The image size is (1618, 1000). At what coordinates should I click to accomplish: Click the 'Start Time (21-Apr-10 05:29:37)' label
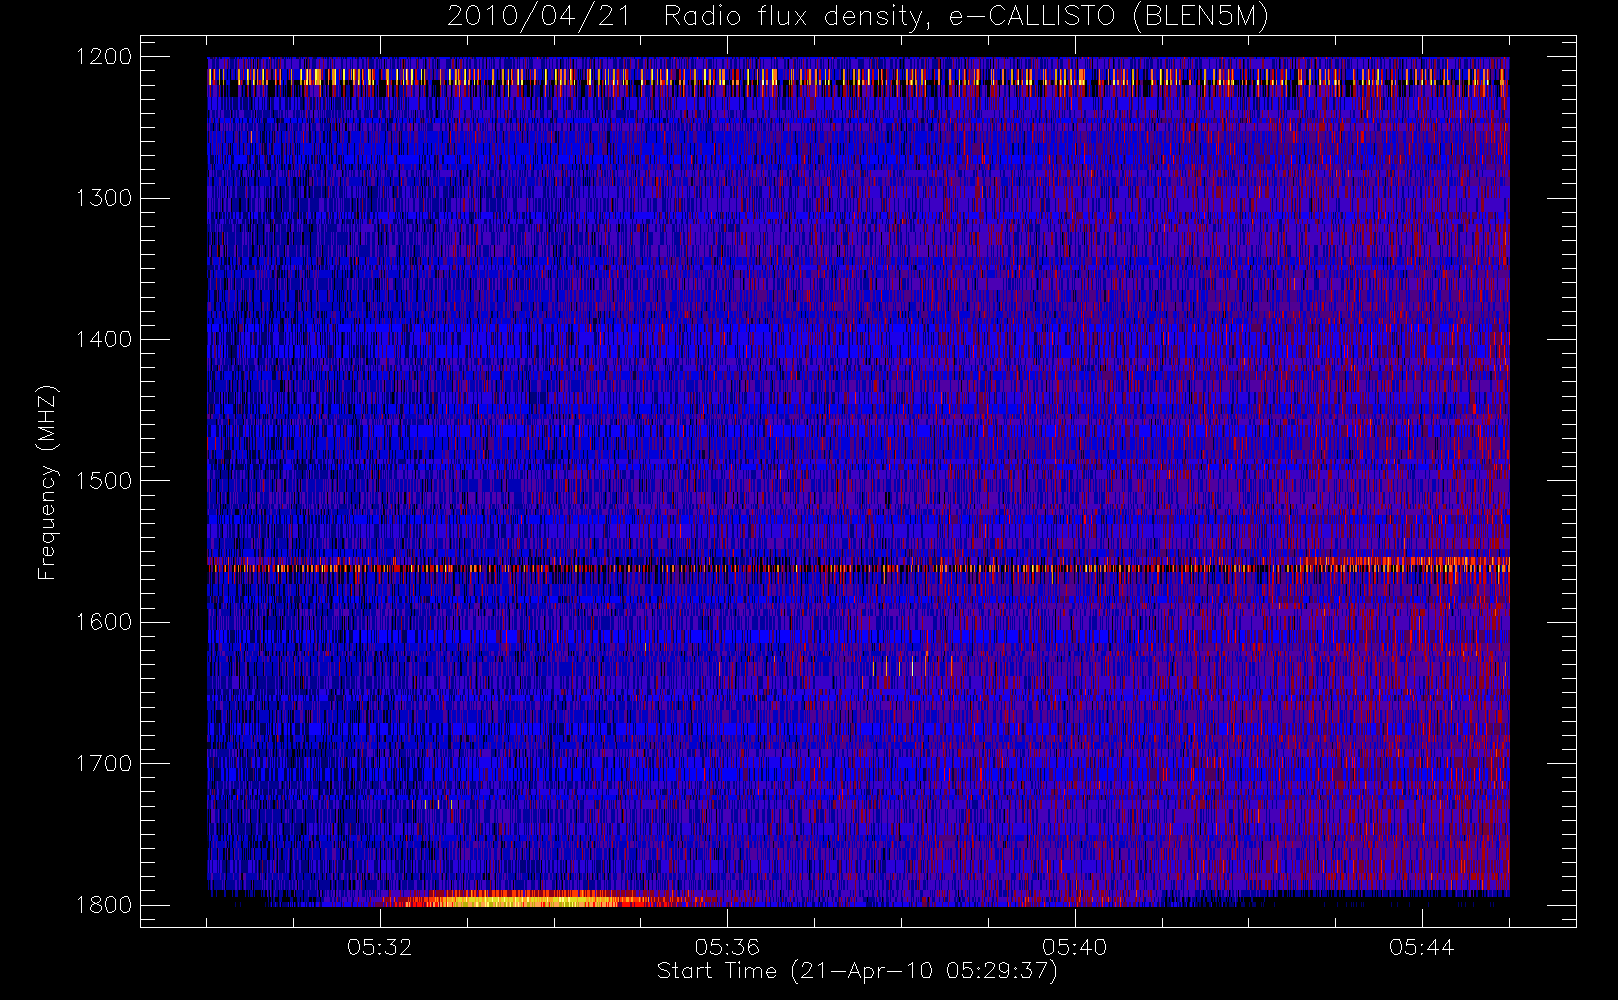click(x=857, y=971)
